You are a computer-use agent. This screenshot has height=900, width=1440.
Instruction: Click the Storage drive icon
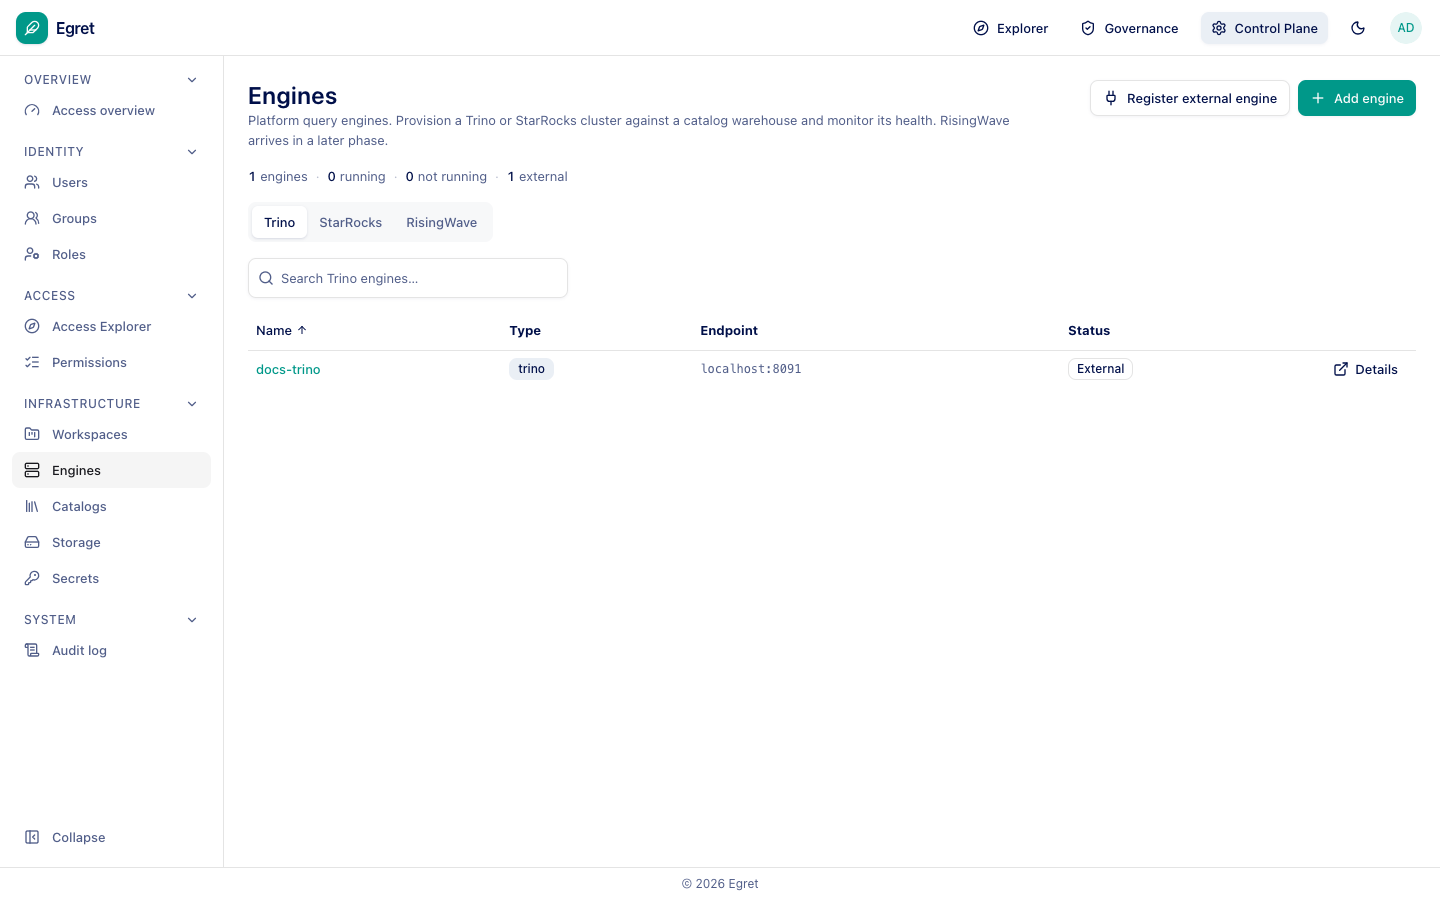[32, 543]
